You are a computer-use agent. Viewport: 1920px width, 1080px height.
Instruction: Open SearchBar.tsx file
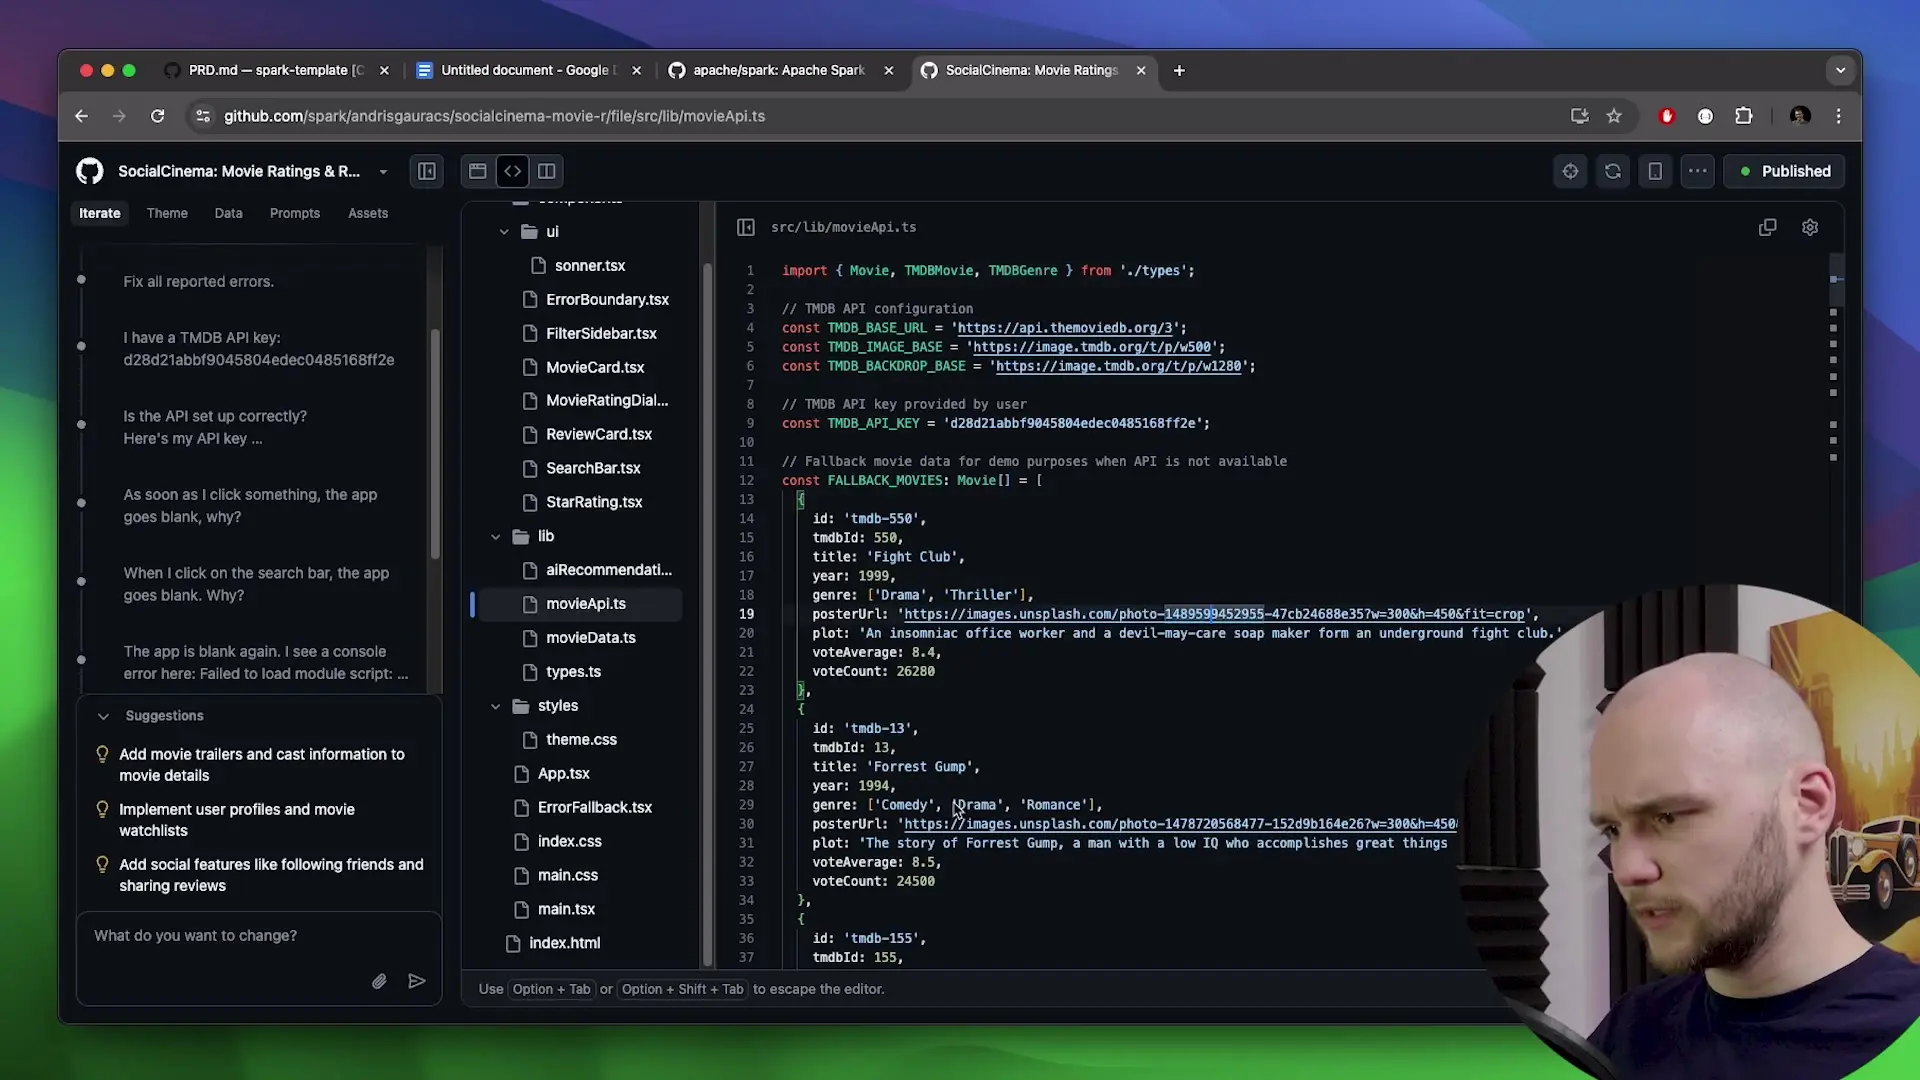pyautogui.click(x=593, y=468)
